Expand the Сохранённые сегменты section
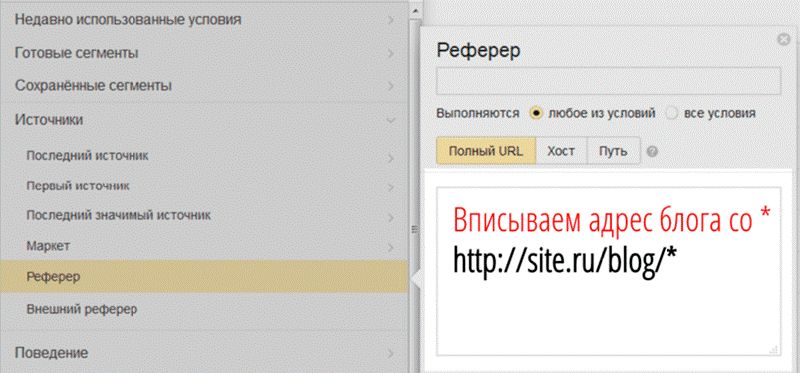 tap(204, 86)
